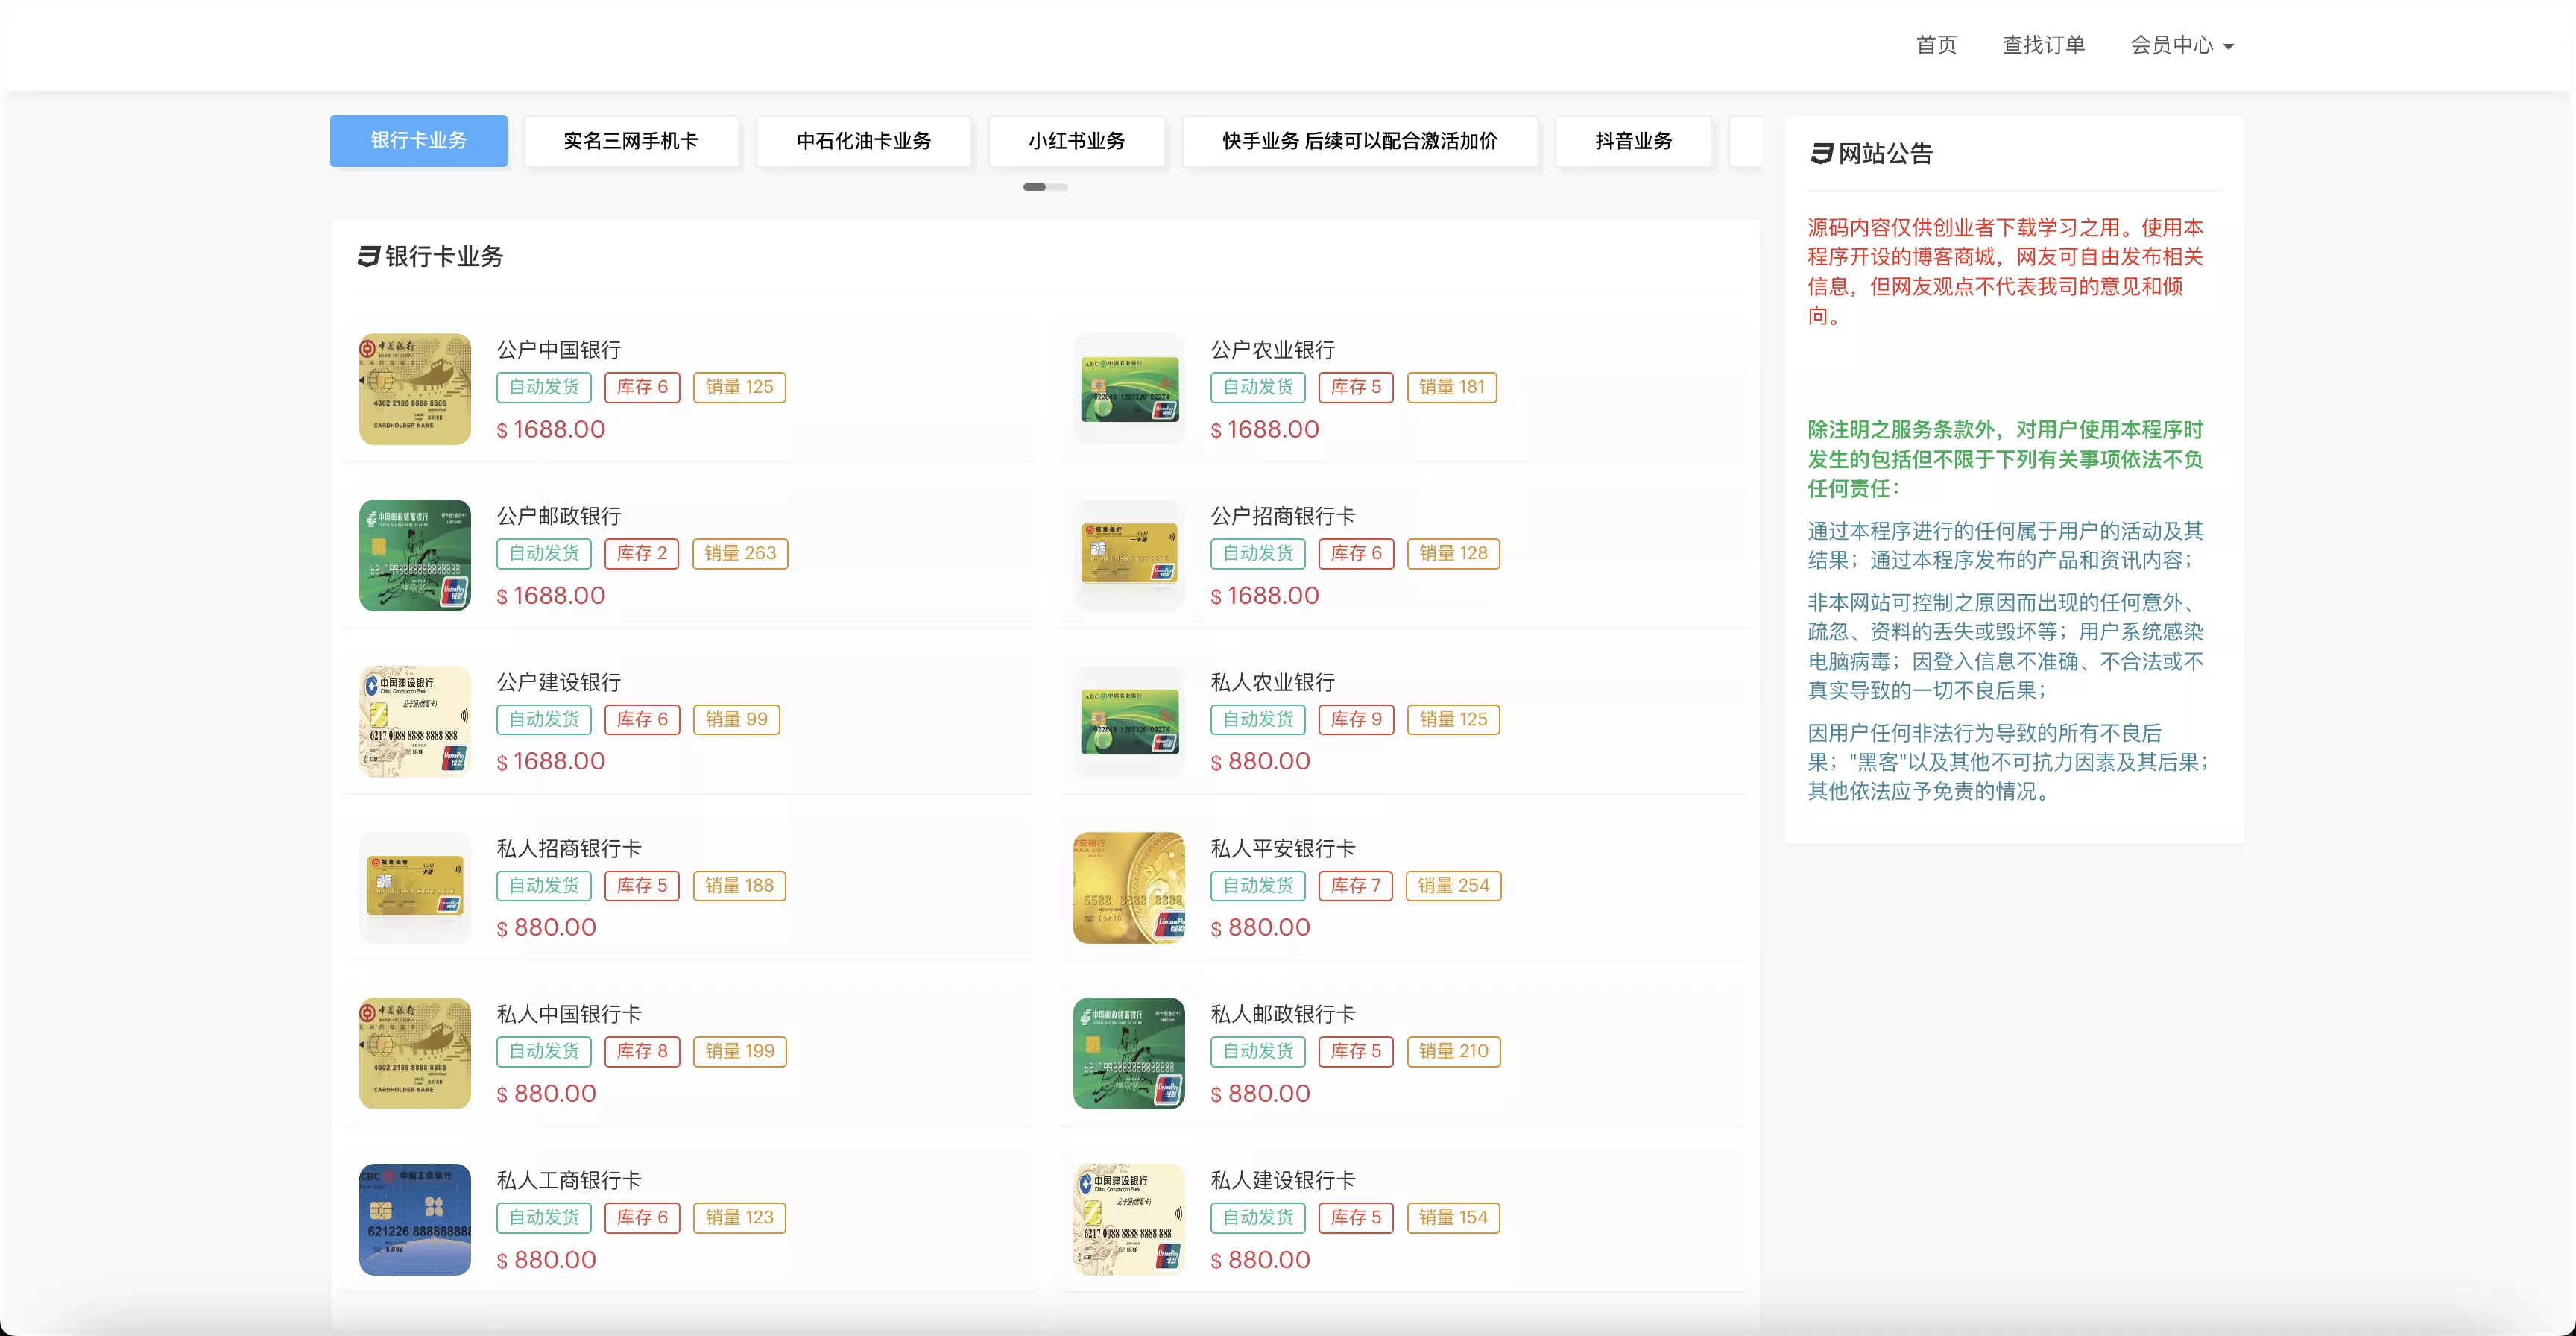Click the 银行卡业务 section header icon
The height and width of the screenshot is (1336, 2576).
pos(368,257)
